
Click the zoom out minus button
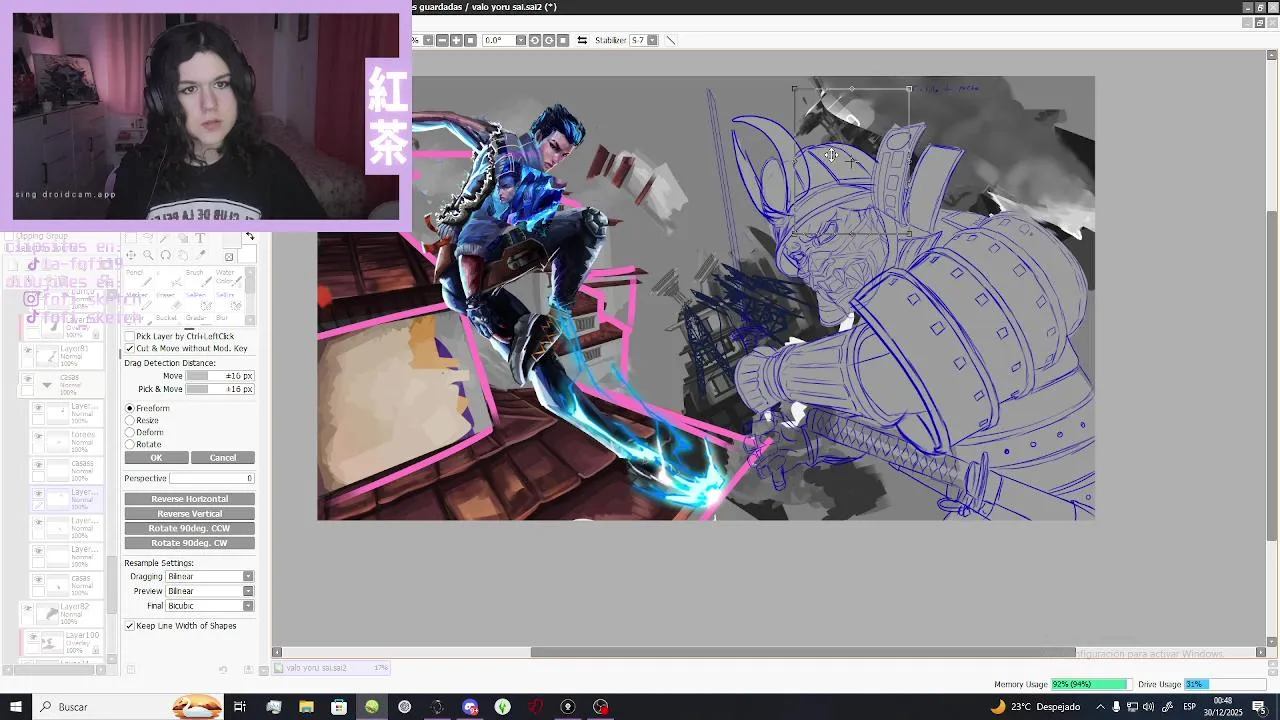(442, 40)
